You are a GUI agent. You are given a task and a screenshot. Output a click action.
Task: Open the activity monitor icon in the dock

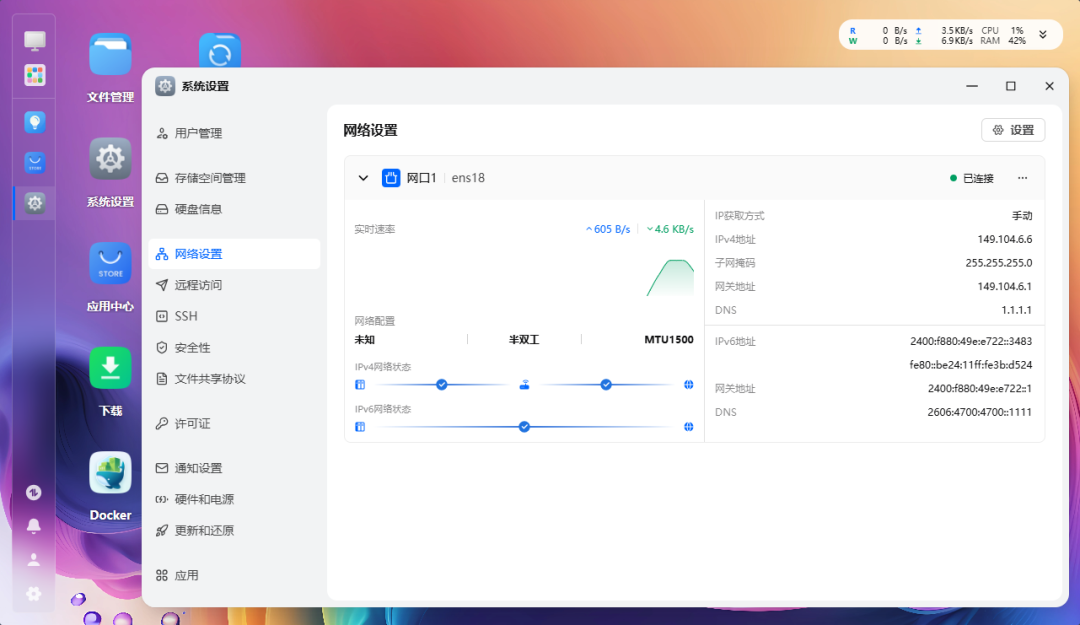coord(34,492)
